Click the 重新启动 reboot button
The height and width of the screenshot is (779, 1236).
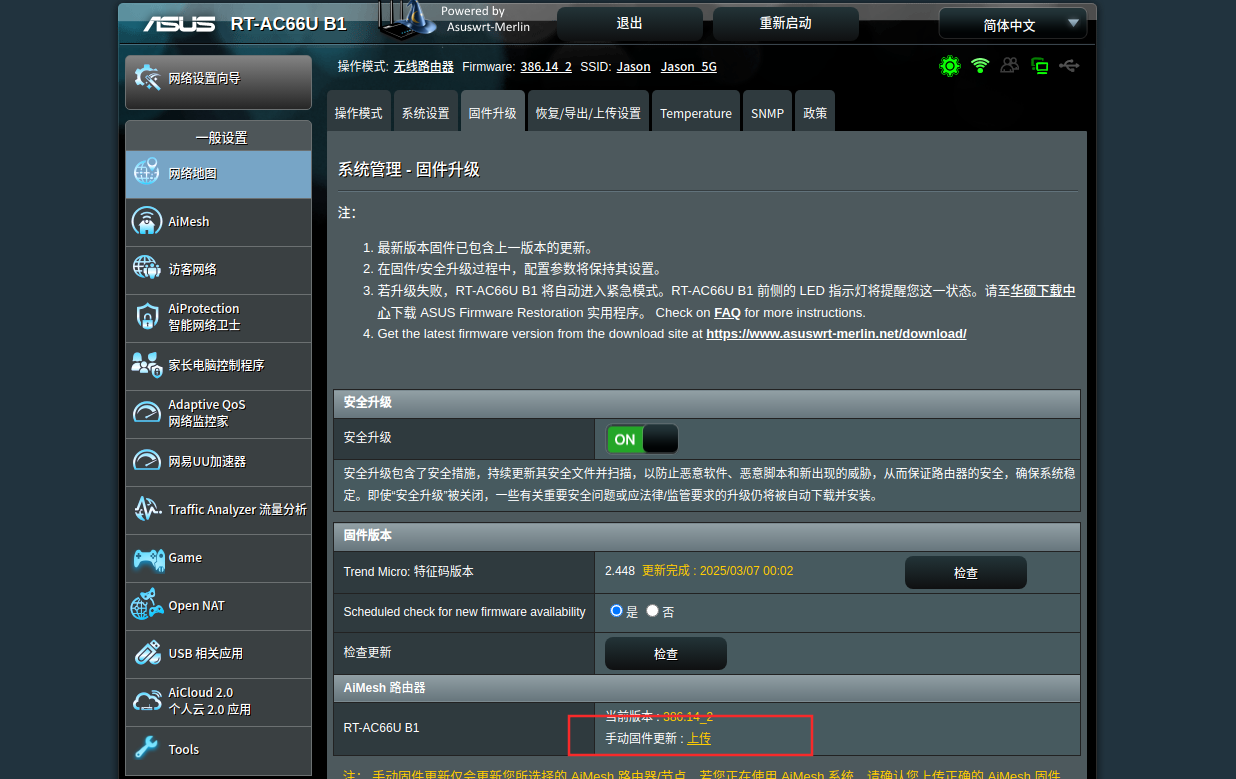click(785, 24)
